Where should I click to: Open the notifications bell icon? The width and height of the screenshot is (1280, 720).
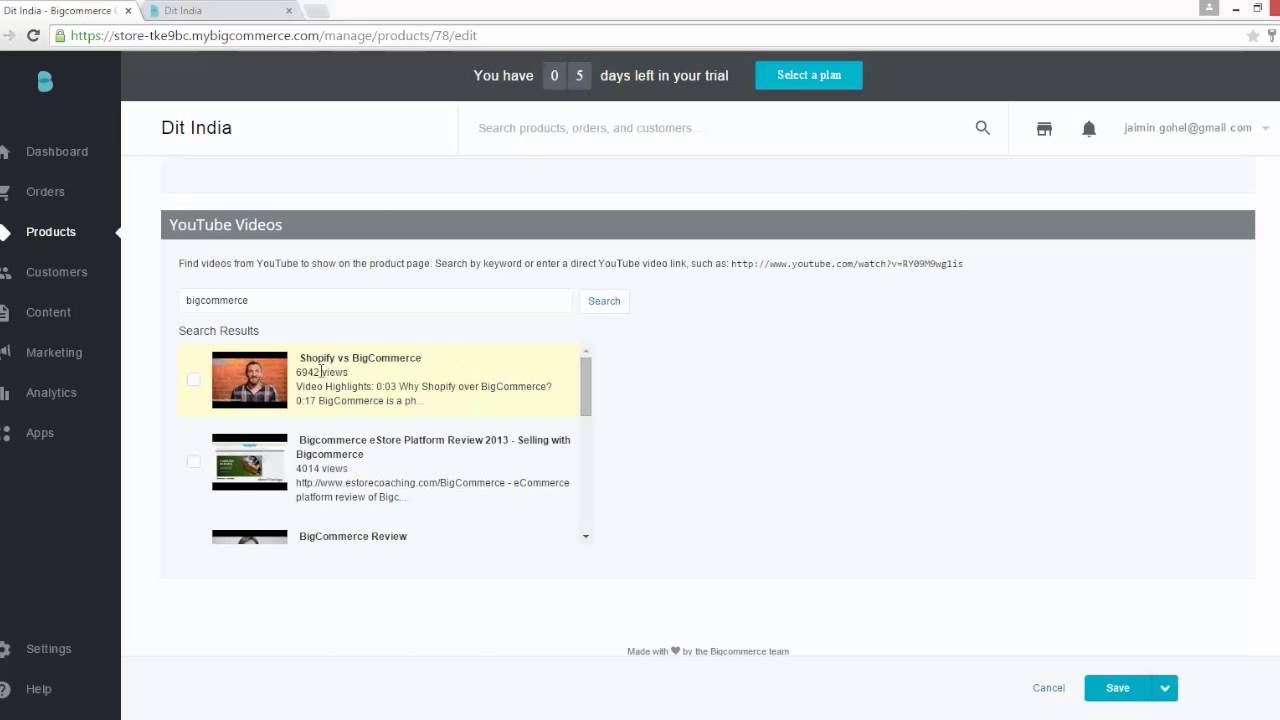[1089, 129]
